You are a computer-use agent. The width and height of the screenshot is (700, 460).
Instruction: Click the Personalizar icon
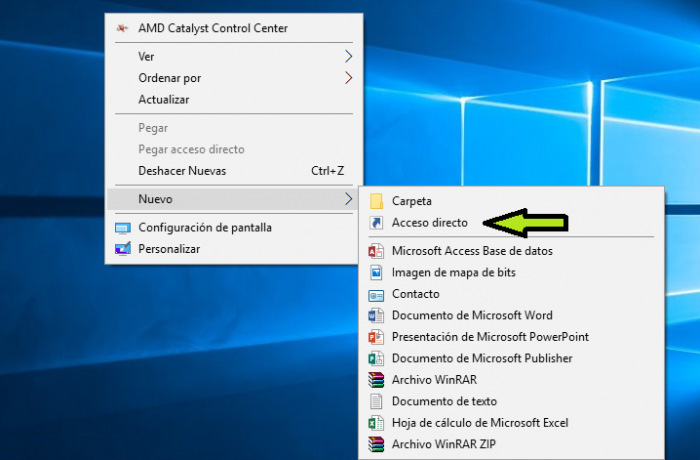point(123,249)
